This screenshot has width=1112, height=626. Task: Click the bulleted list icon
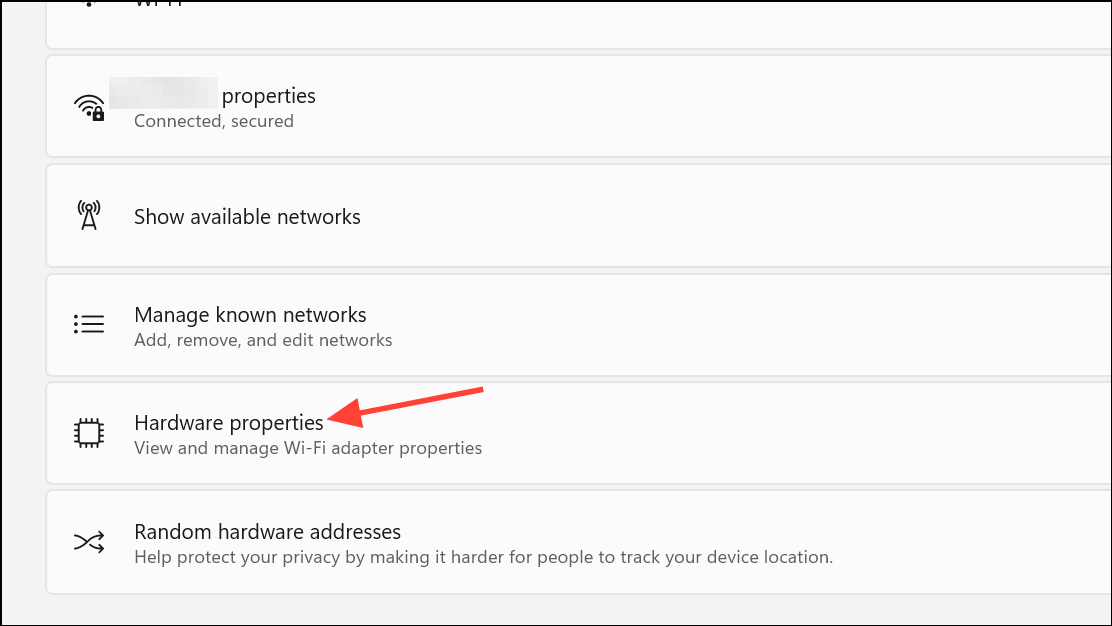(89, 324)
